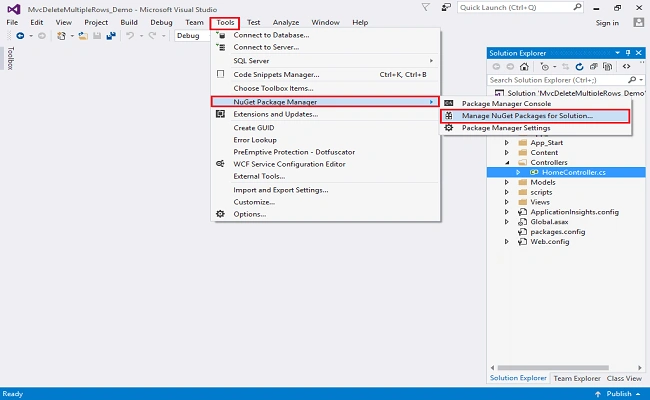650x400 pixels.
Task: Select ApplicationInsights.config in tree
Action: [575, 212]
